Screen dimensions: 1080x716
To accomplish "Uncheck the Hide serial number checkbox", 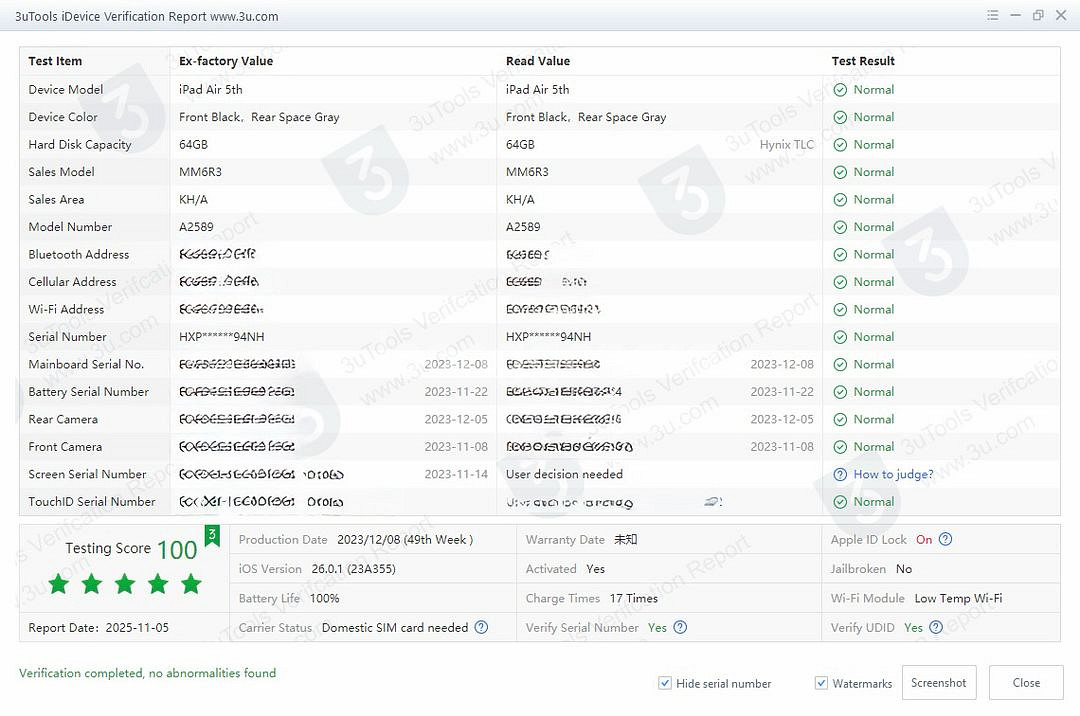I will (x=664, y=683).
